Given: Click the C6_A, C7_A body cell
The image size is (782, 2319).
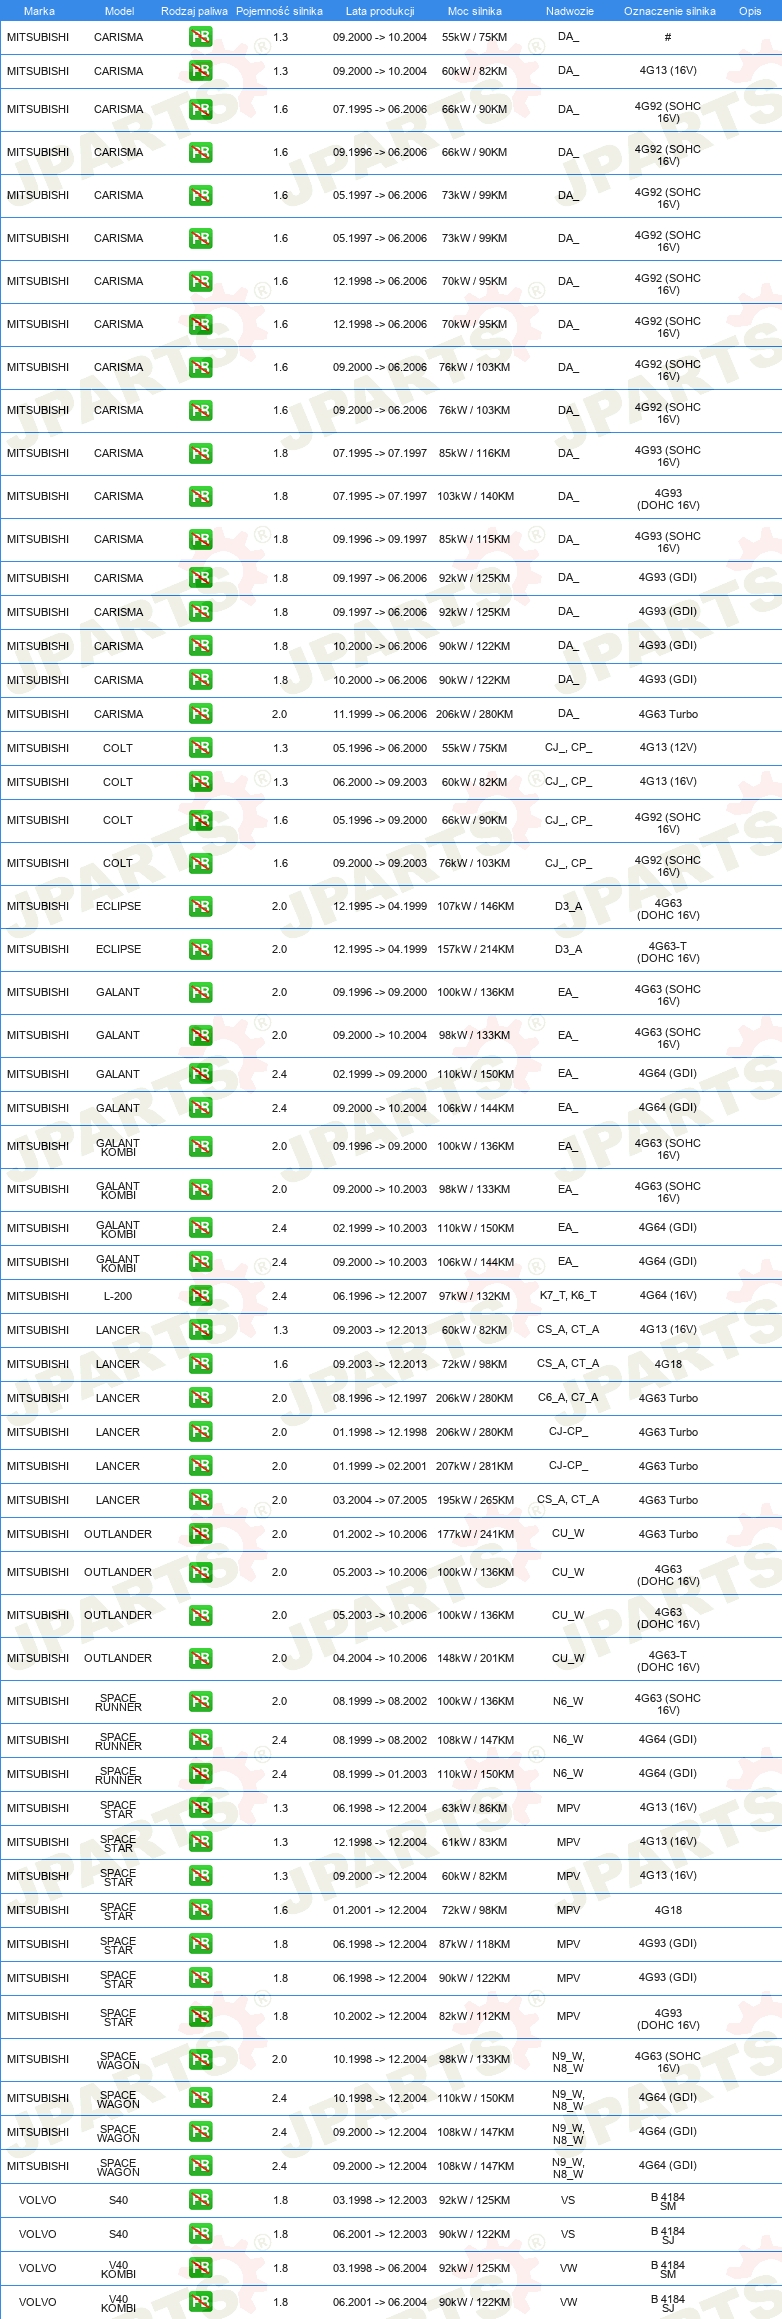Looking at the screenshot, I should 568,1398.
